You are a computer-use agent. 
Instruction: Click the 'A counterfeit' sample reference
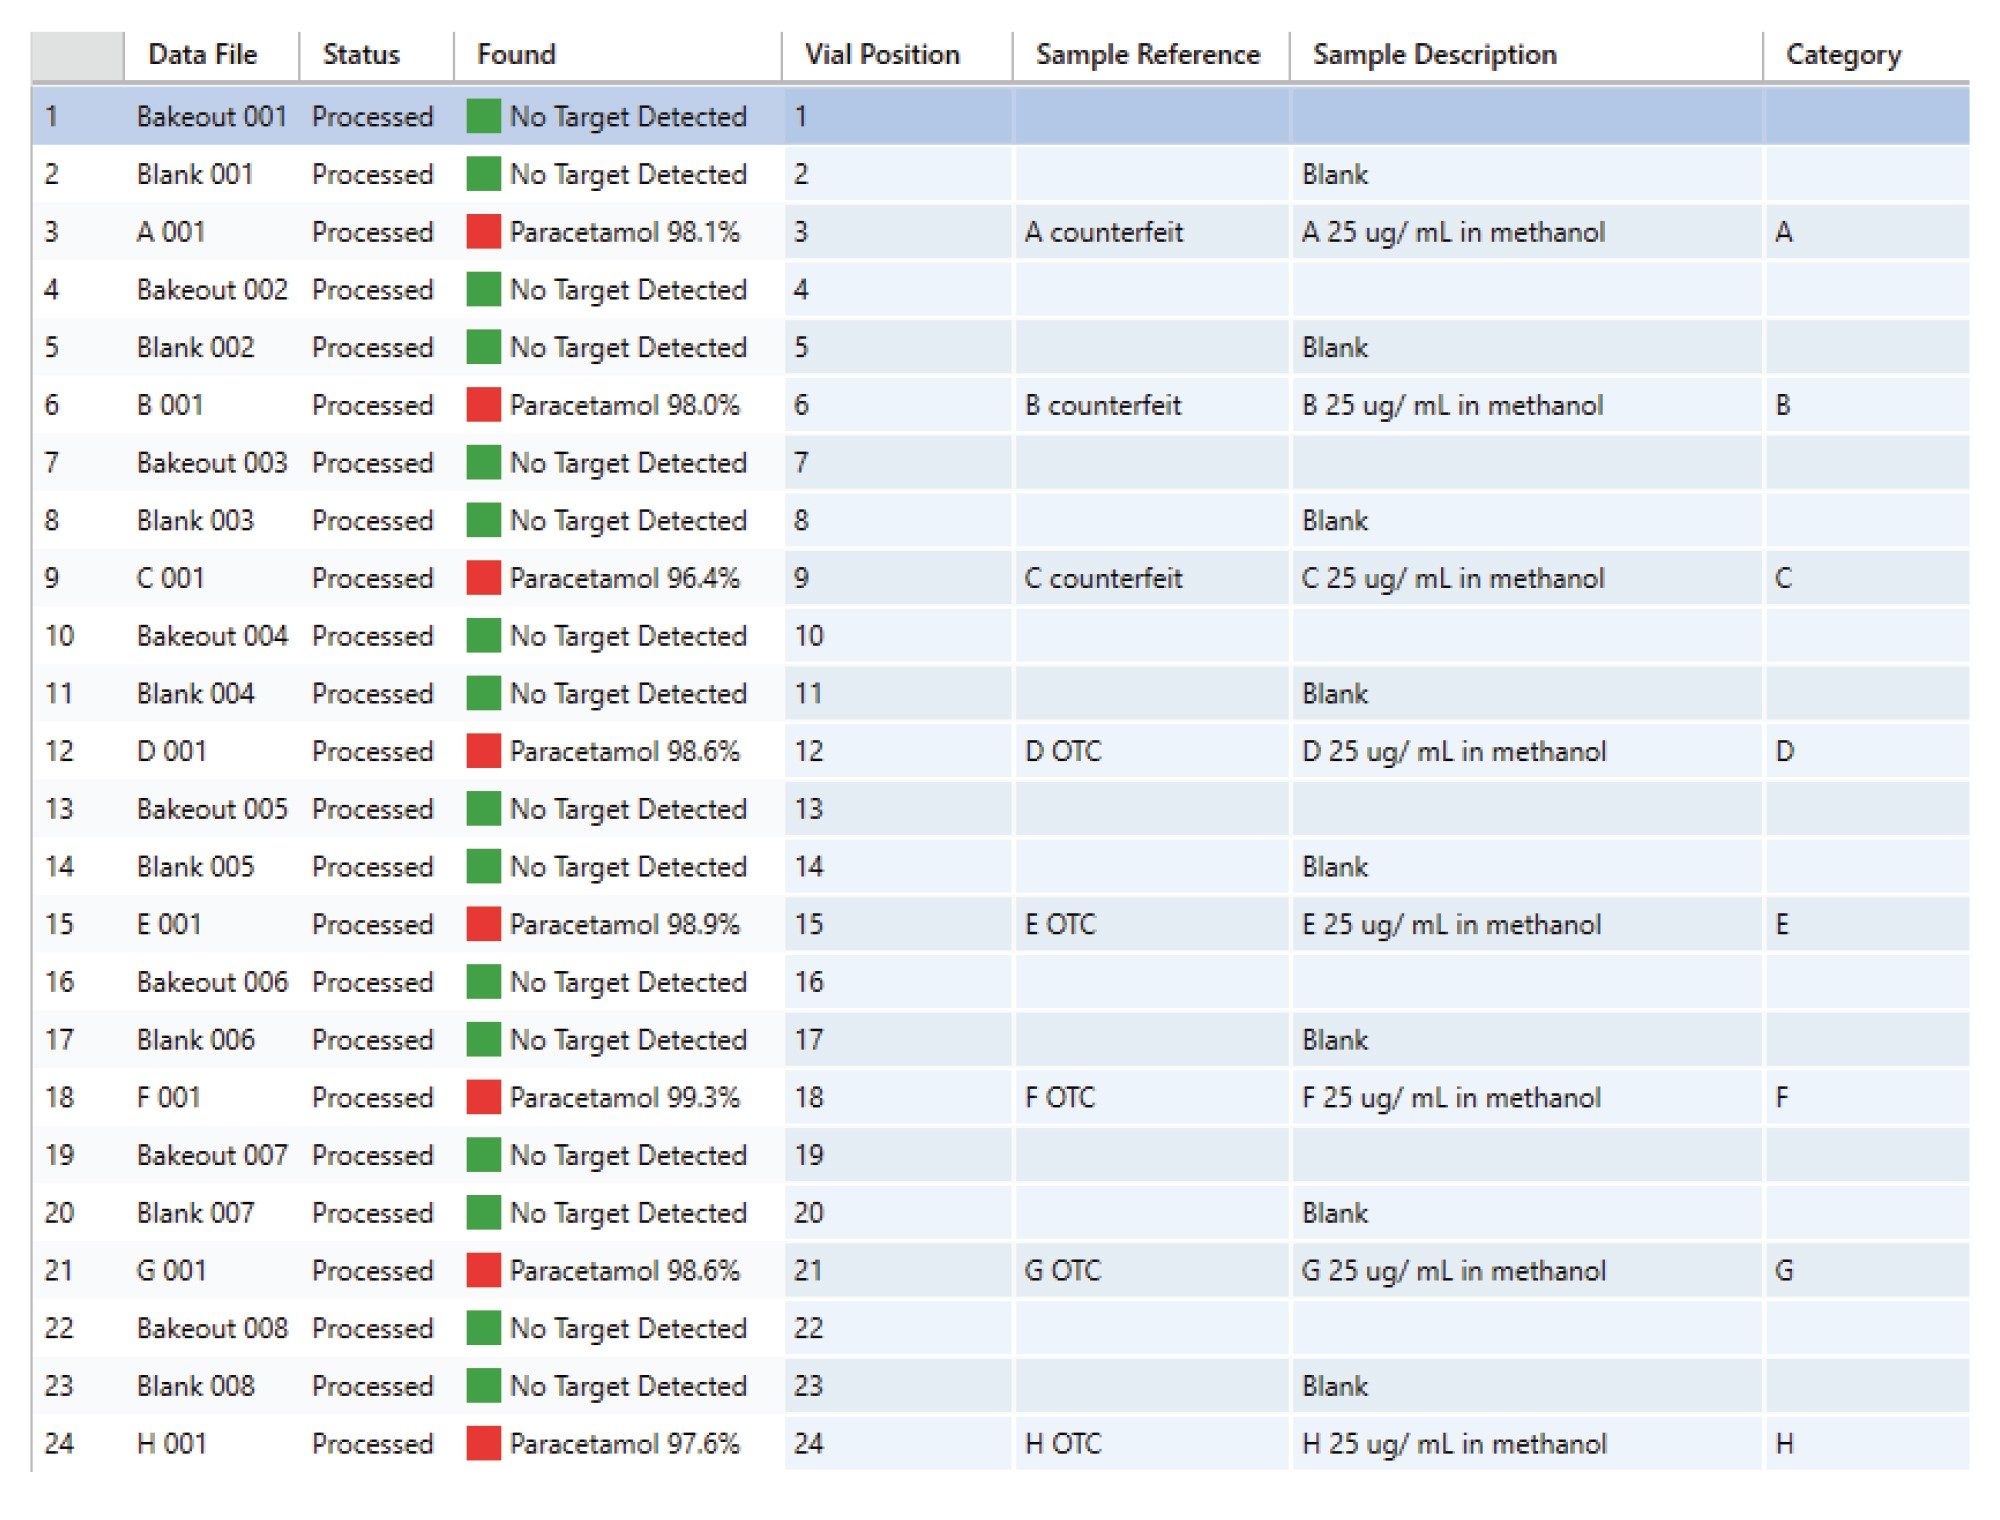pyautogui.click(x=1104, y=232)
